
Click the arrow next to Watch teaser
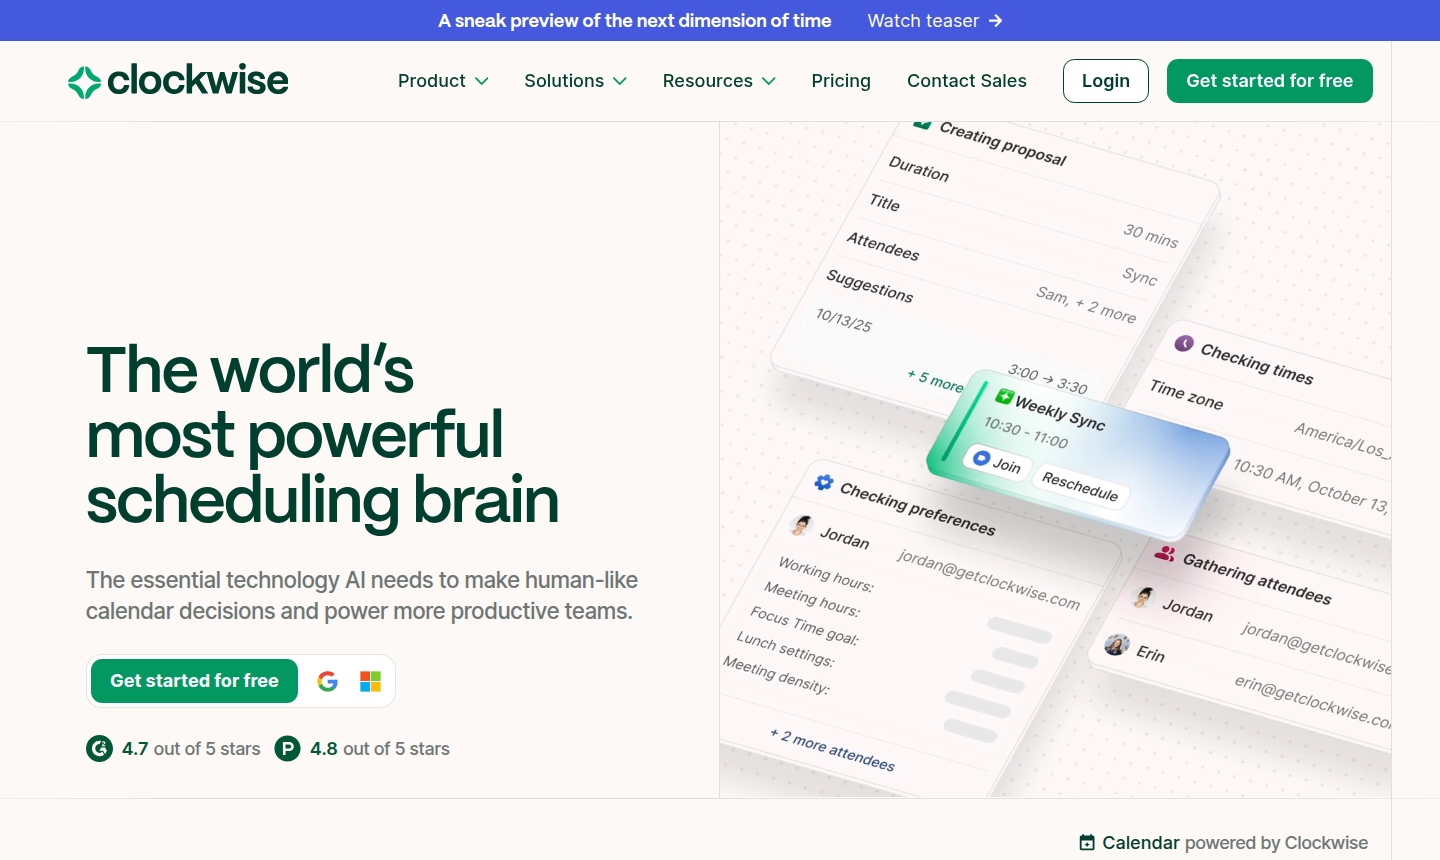[x=995, y=21]
